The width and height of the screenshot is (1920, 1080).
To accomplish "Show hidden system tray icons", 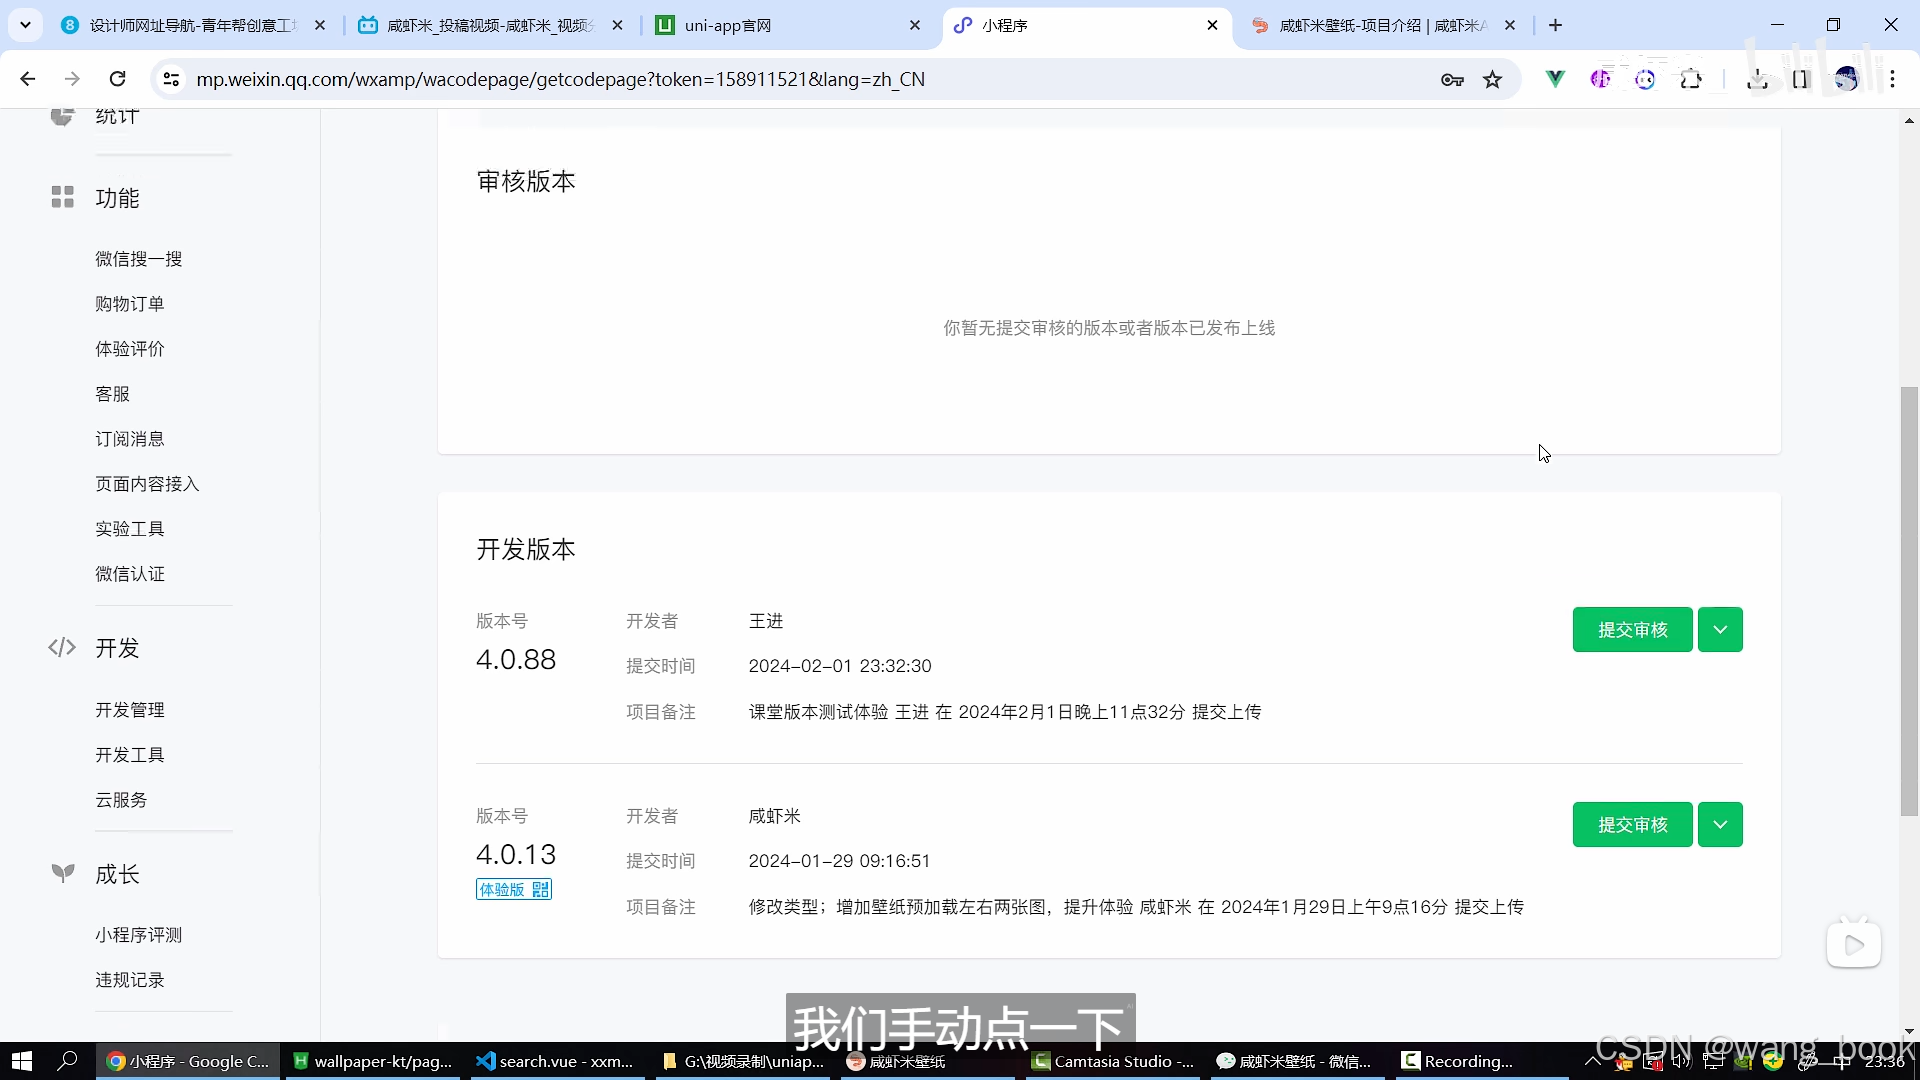I will pos(1593,1061).
